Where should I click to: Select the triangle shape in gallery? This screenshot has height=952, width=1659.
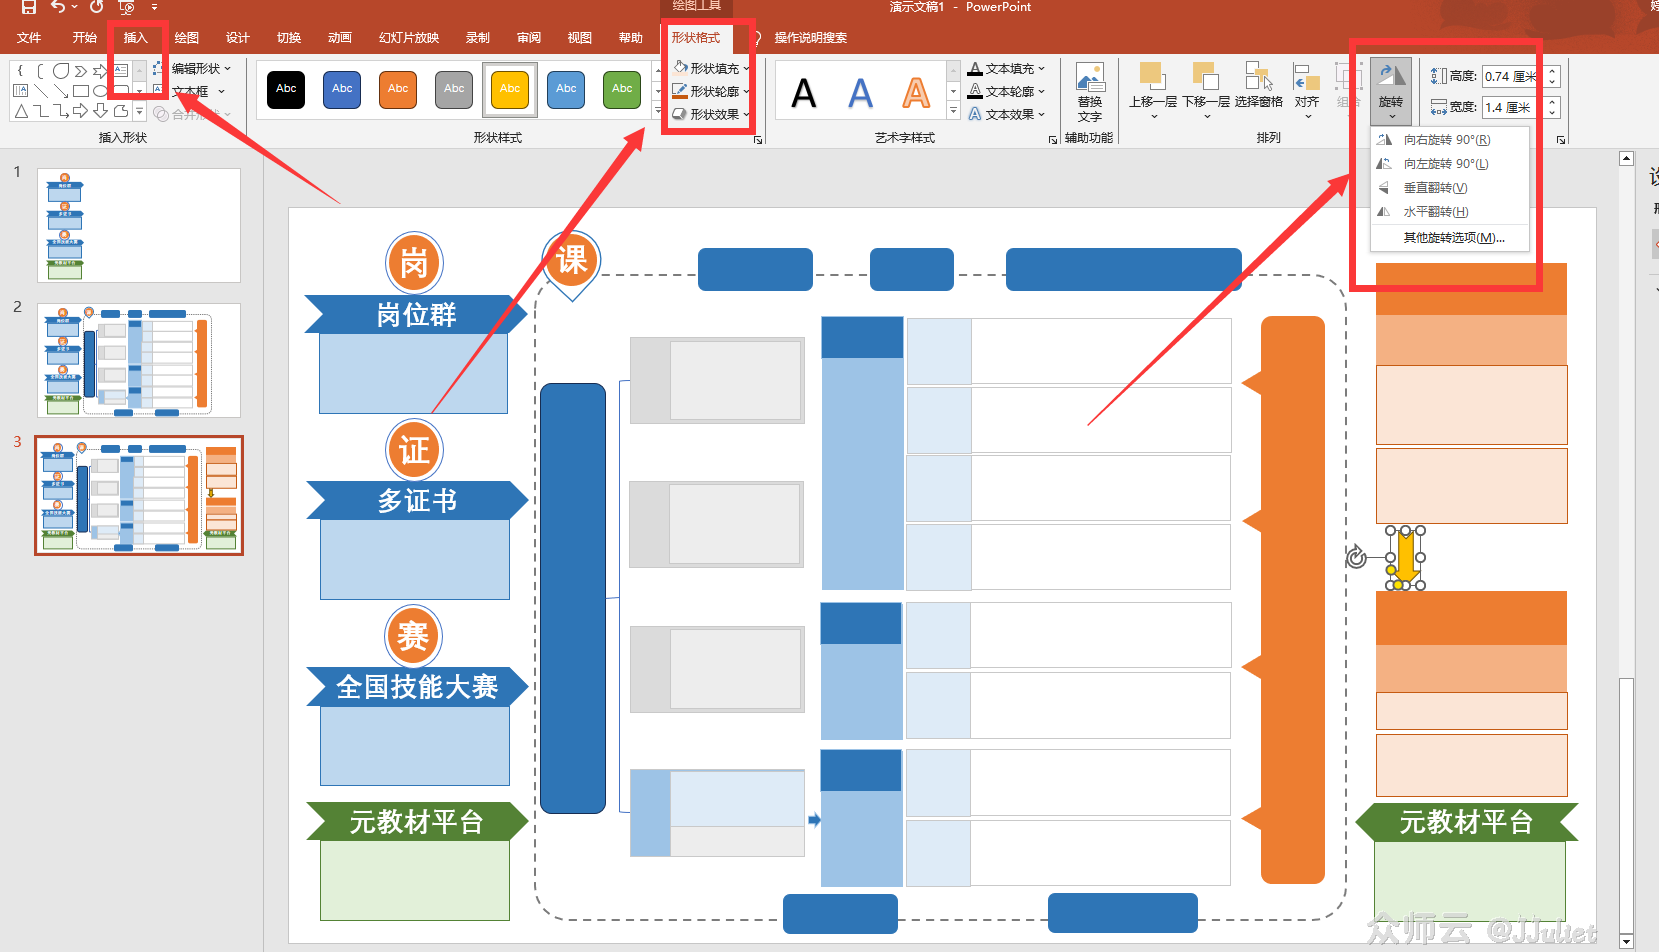click(x=21, y=111)
